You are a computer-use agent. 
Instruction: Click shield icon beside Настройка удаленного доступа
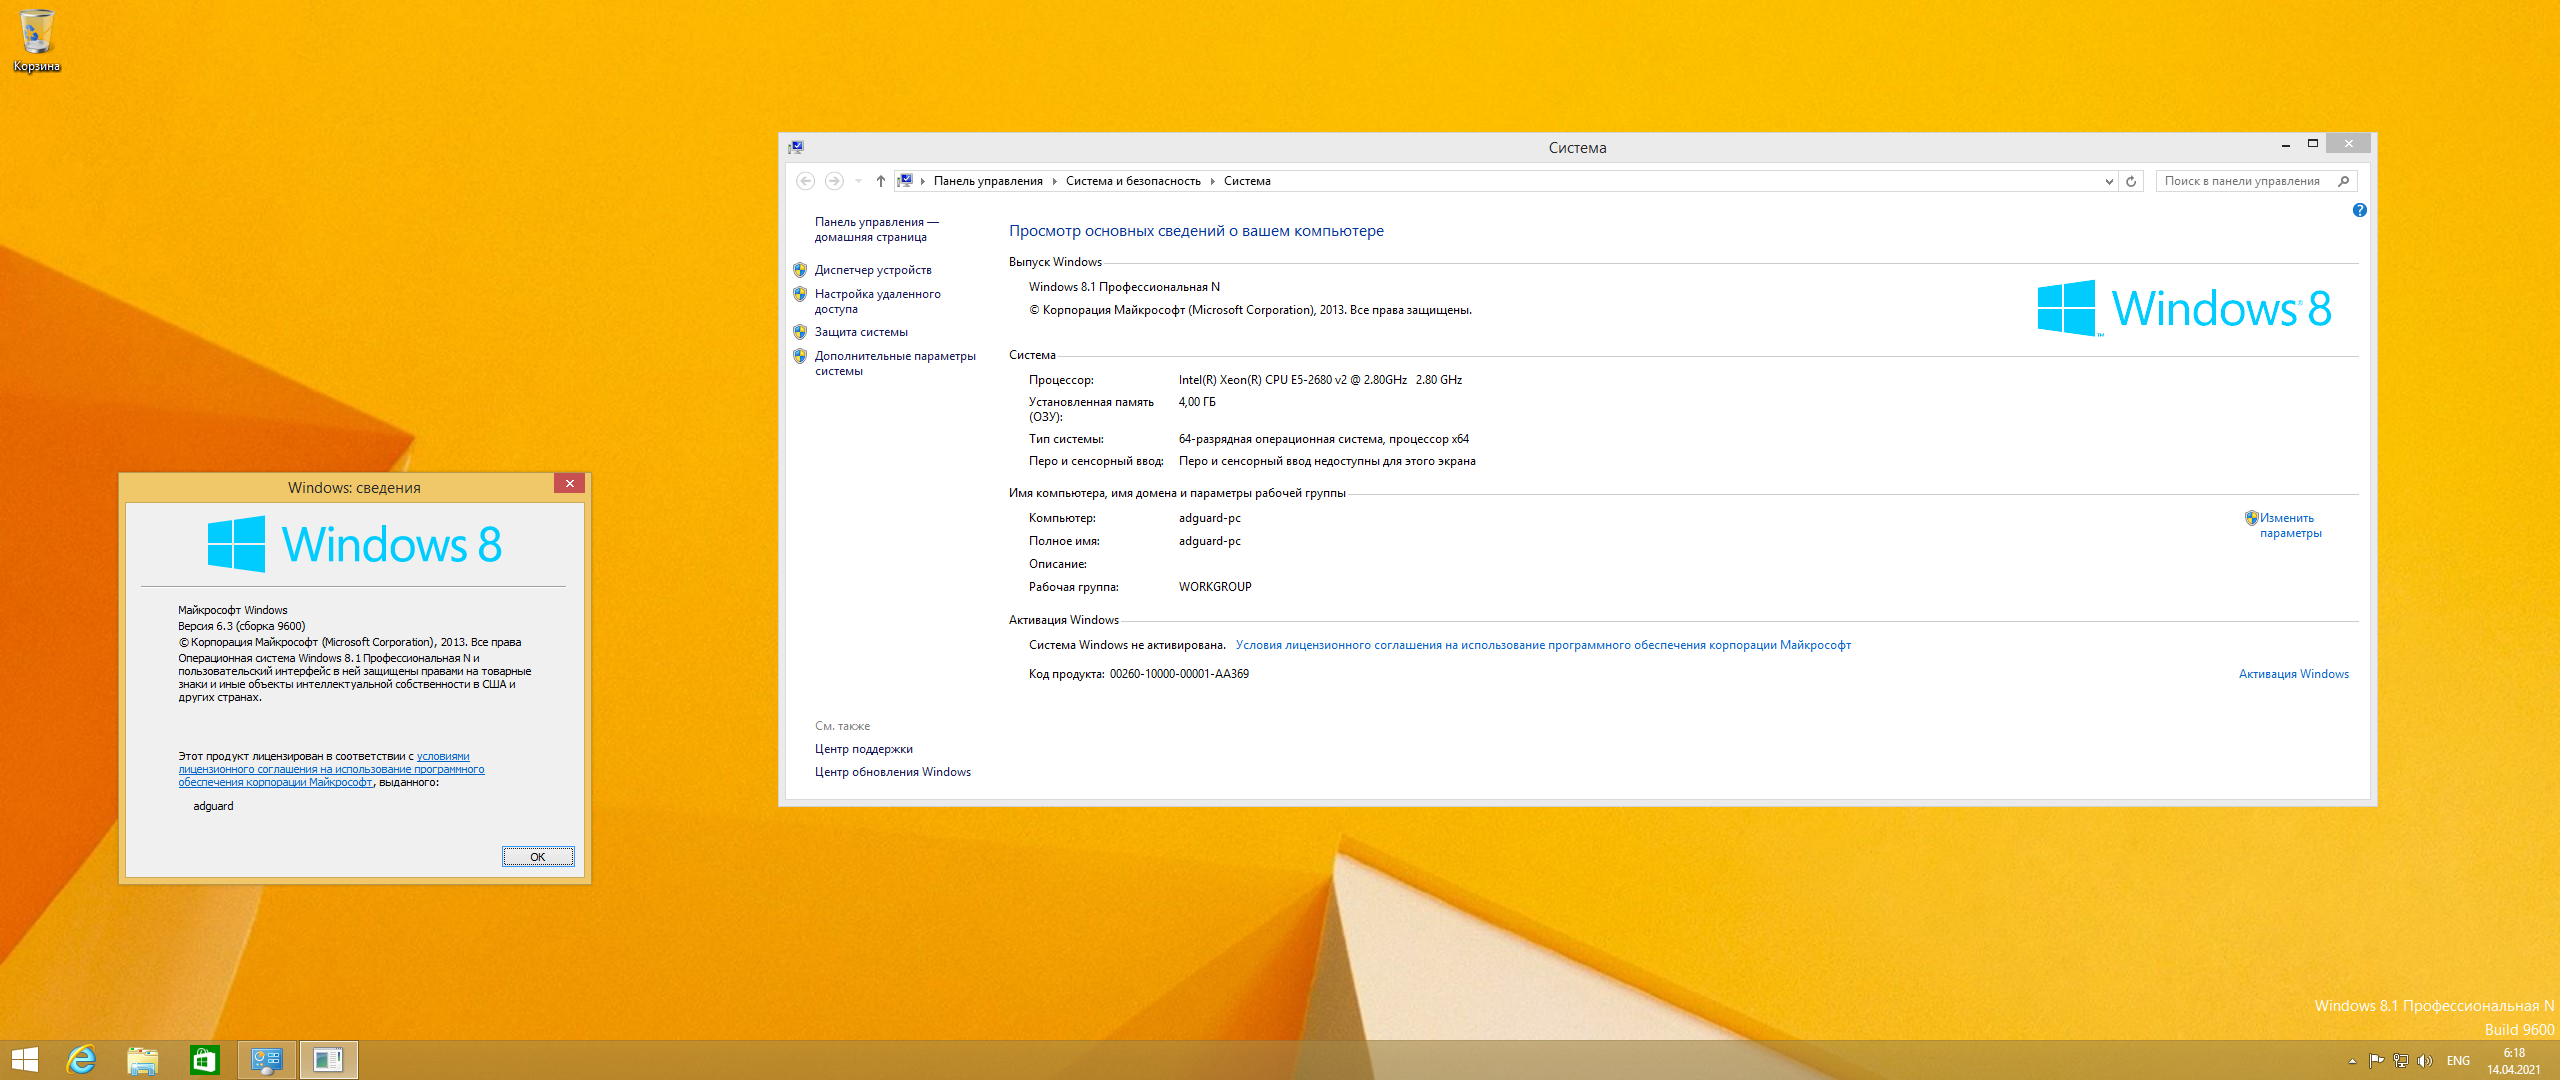coord(800,294)
